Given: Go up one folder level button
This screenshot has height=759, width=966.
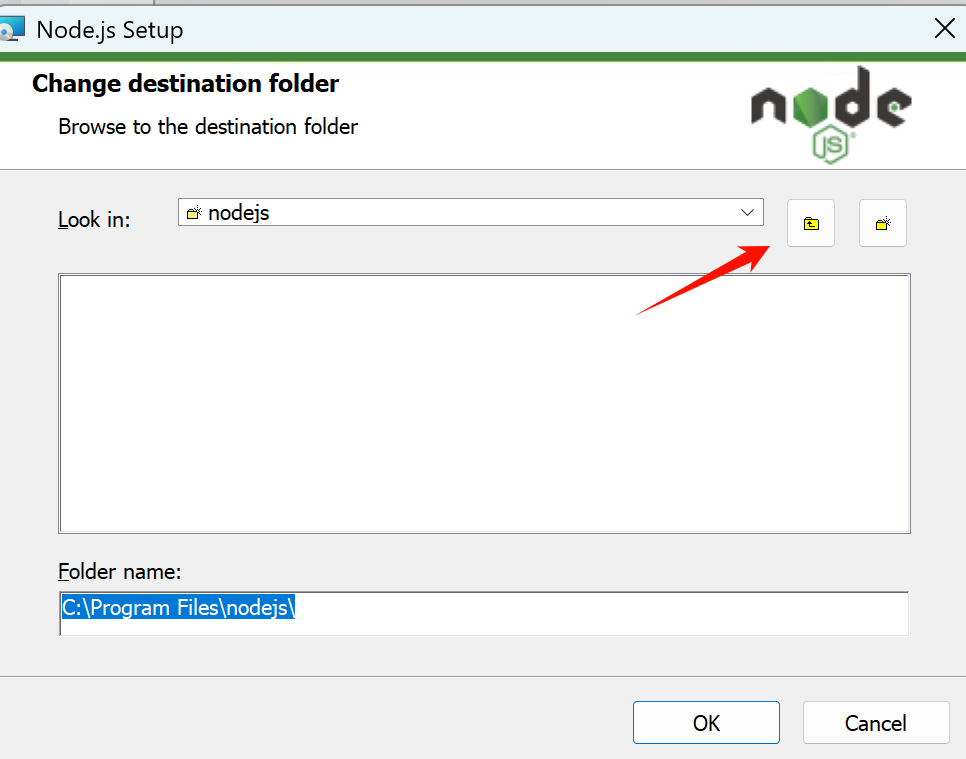Looking at the screenshot, I should (x=811, y=223).
